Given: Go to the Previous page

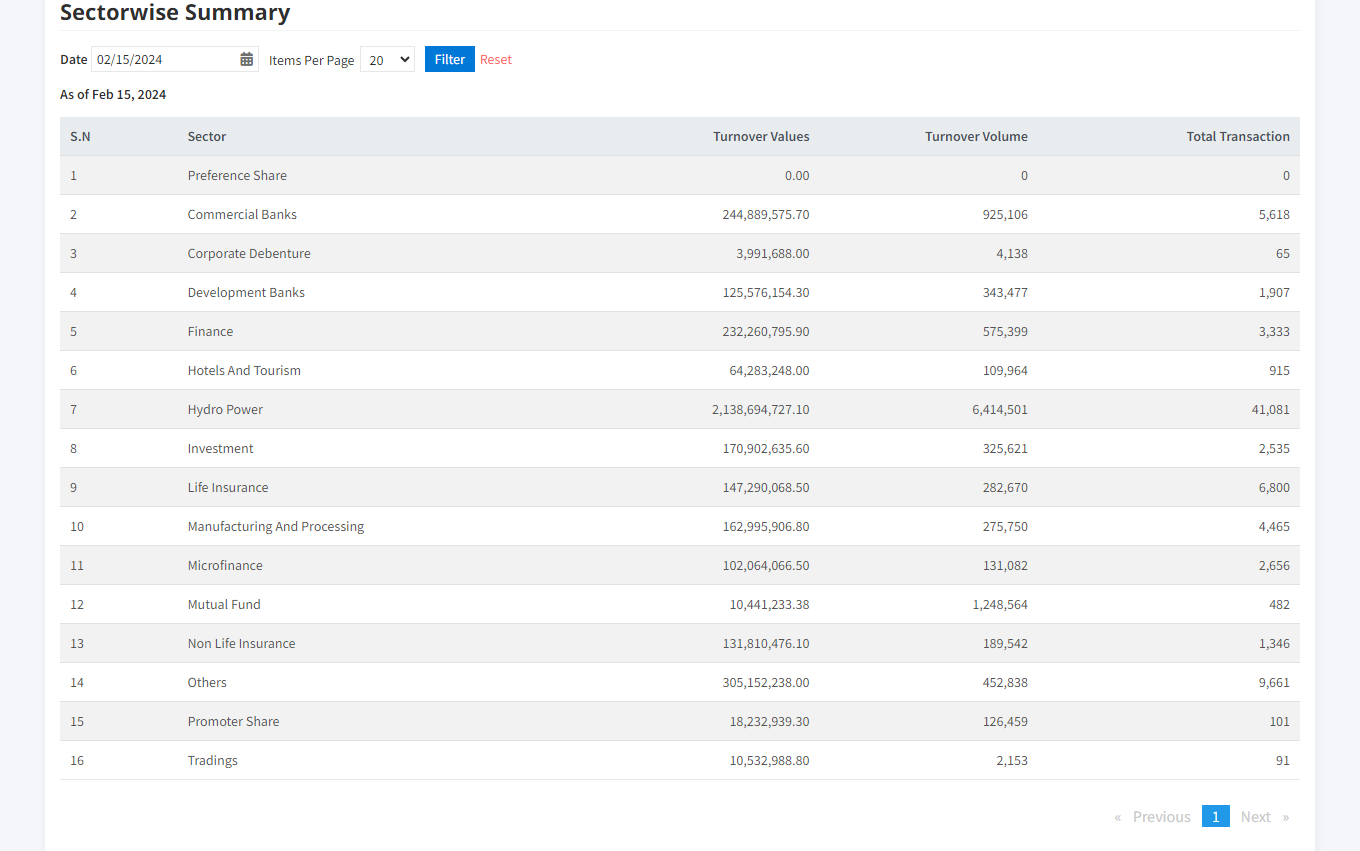Looking at the screenshot, I should coord(1160,817).
